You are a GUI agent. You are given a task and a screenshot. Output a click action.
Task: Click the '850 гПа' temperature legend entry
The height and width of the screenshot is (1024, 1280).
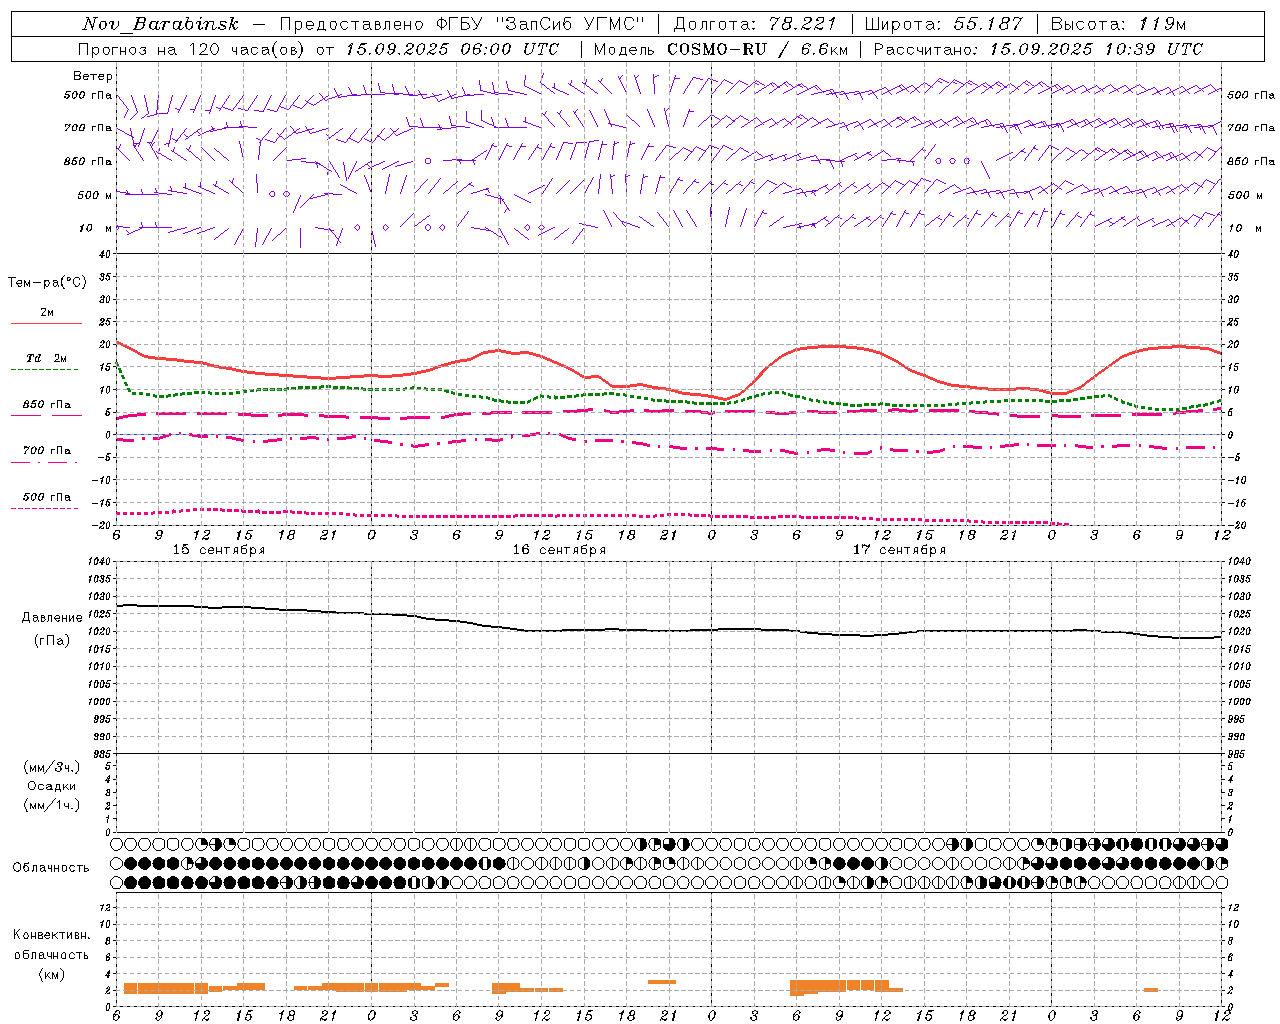click(47, 405)
